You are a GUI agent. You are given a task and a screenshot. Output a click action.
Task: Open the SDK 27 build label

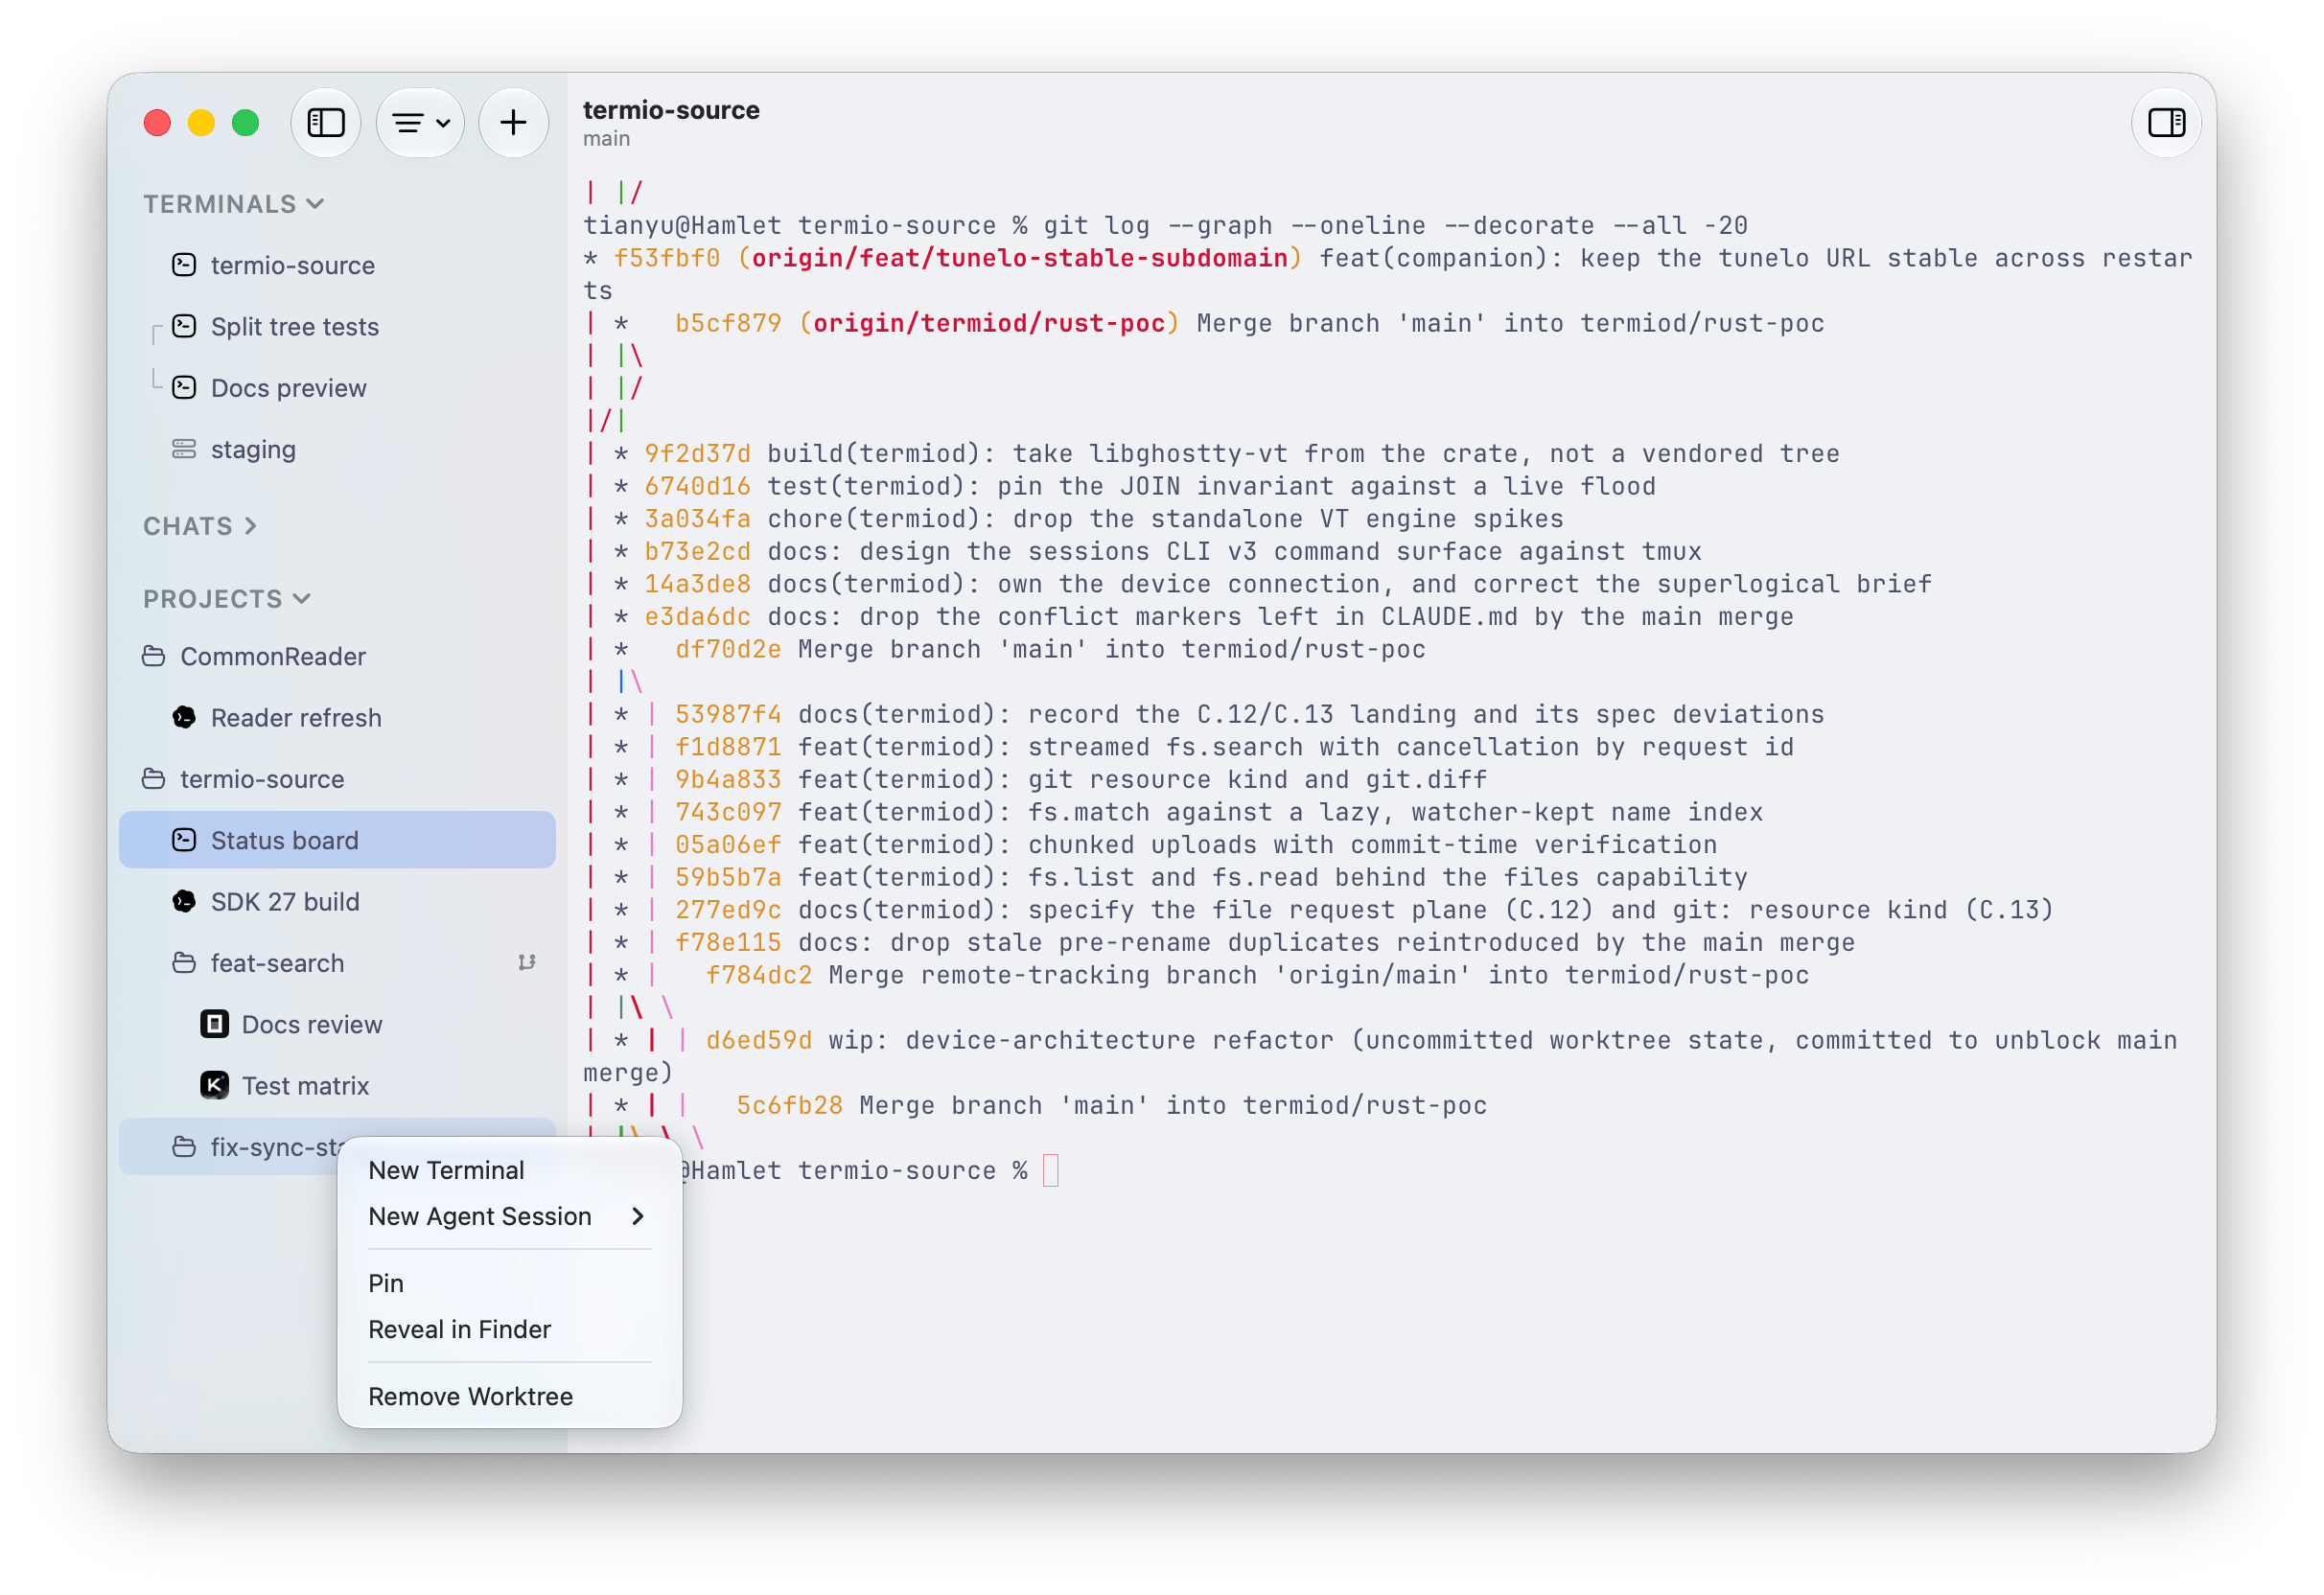(x=285, y=902)
